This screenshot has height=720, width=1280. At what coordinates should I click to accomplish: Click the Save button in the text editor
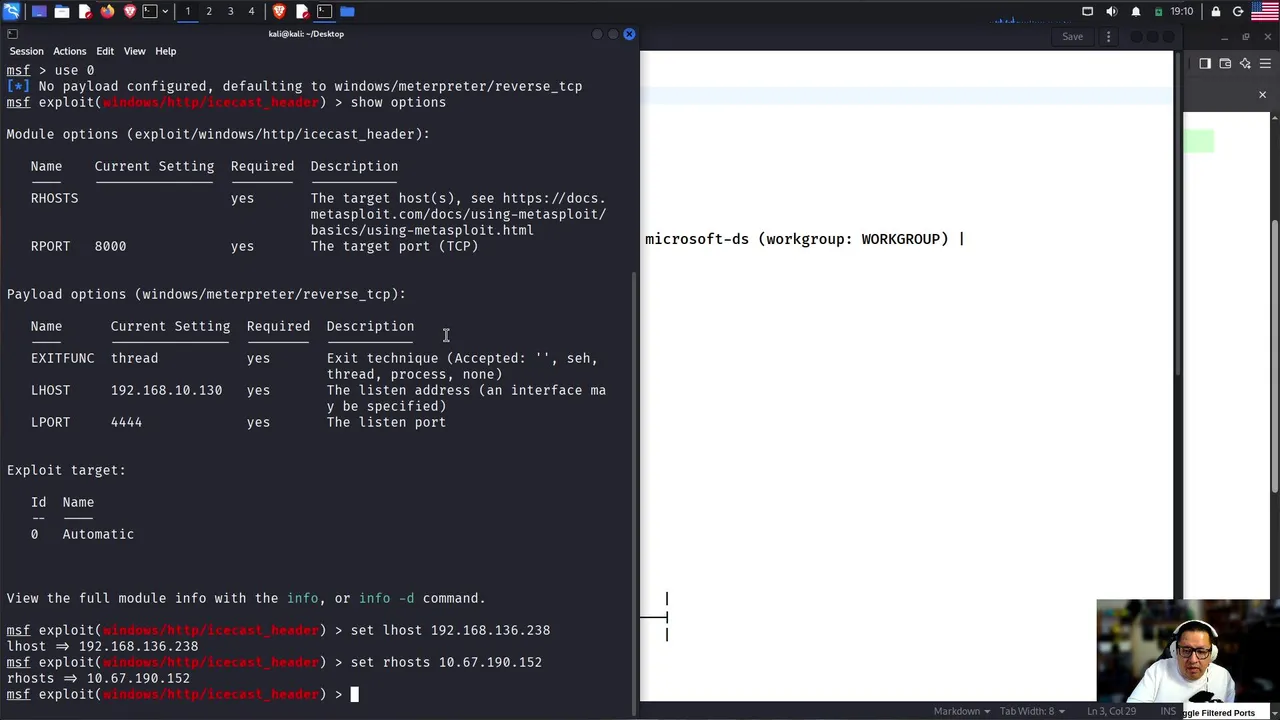[x=1072, y=37]
